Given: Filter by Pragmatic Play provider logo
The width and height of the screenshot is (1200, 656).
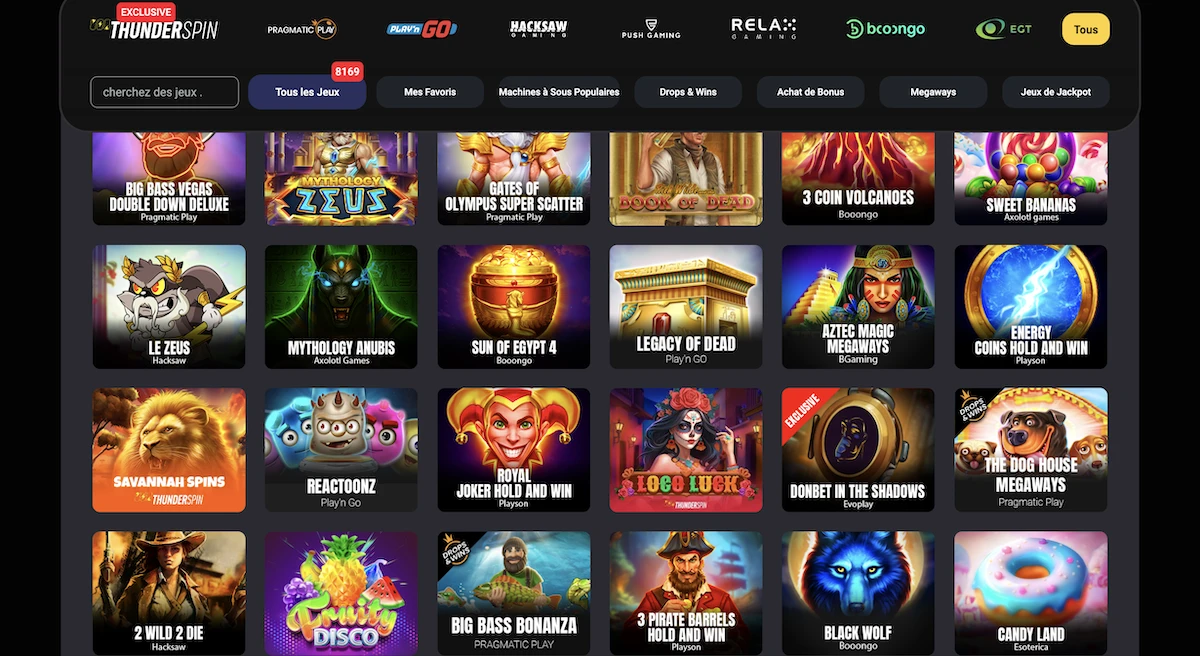Looking at the screenshot, I should click(x=301, y=29).
